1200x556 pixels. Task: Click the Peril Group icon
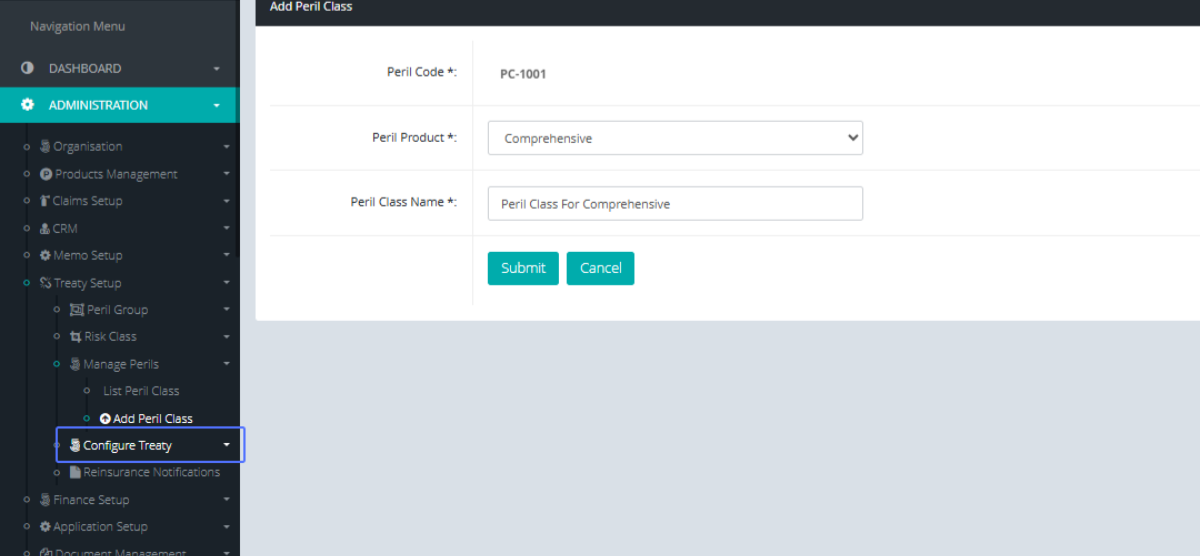77,310
